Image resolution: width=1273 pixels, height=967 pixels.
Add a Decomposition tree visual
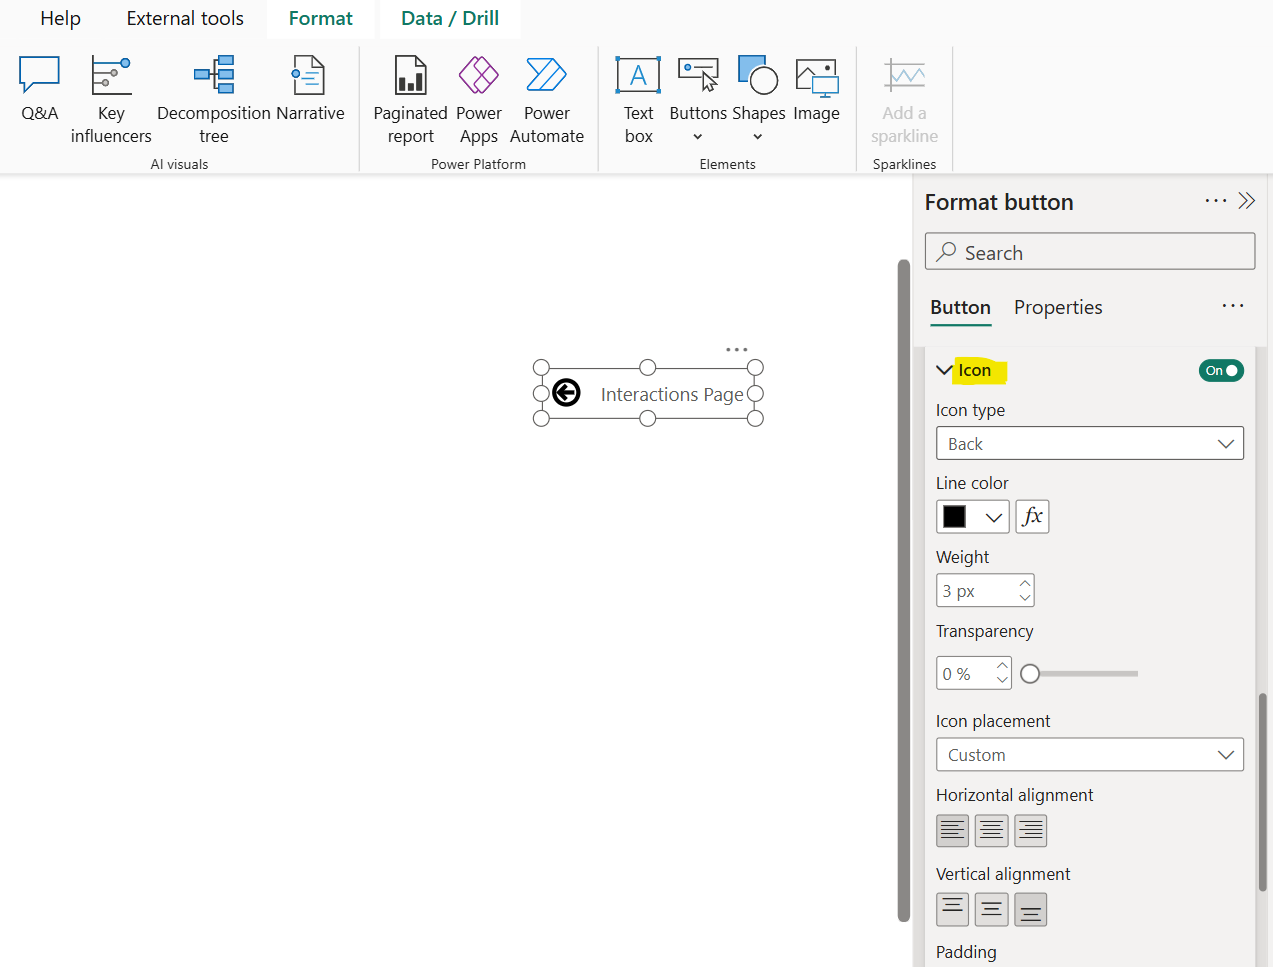pyautogui.click(x=213, y=95)
